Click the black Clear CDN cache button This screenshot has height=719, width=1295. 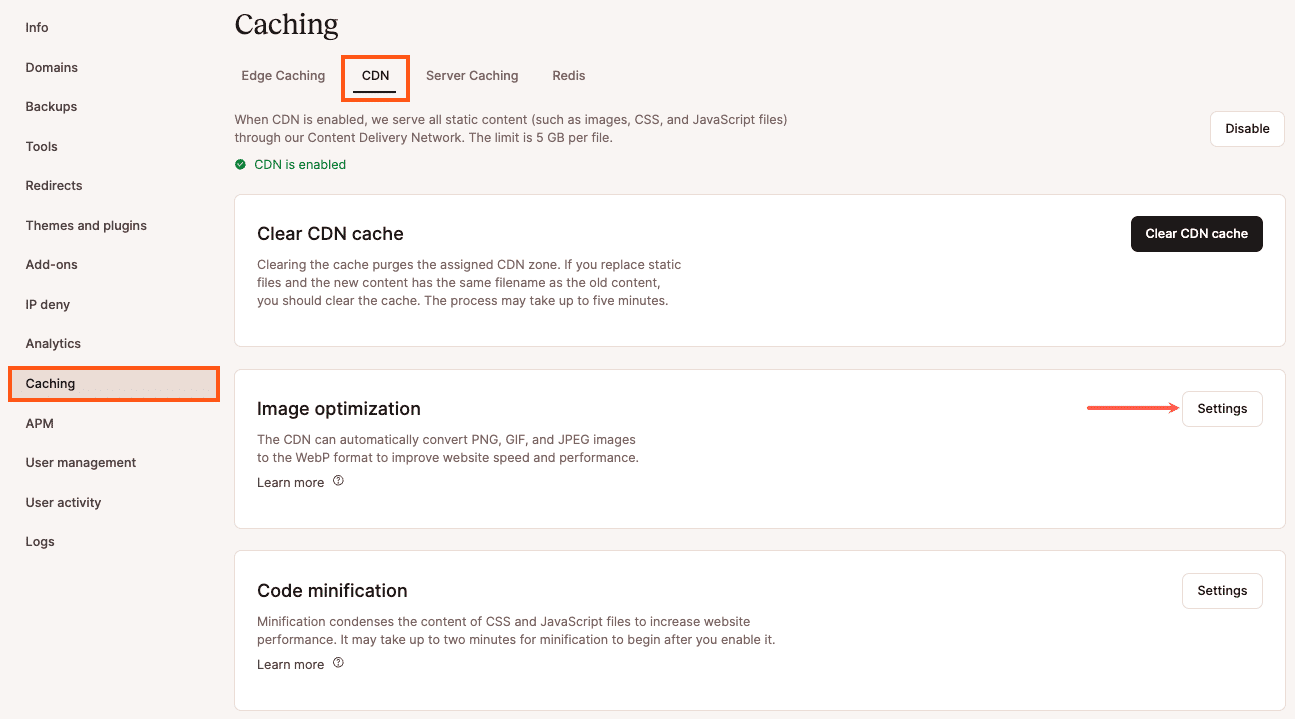(x=1196, y=234)
